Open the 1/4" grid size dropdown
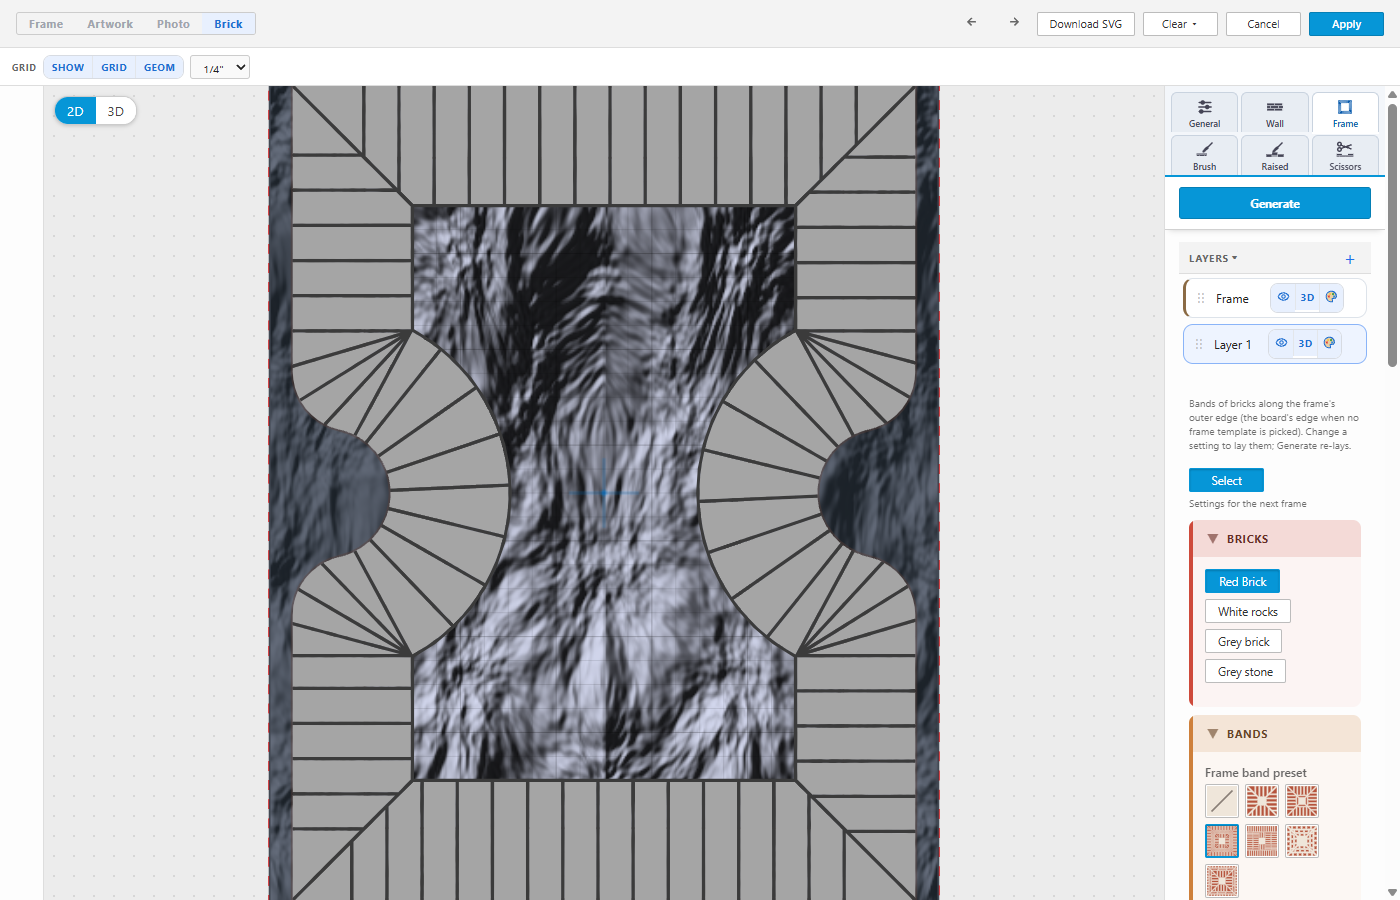This screenshot has height=900, width=1400. [220, 68]
